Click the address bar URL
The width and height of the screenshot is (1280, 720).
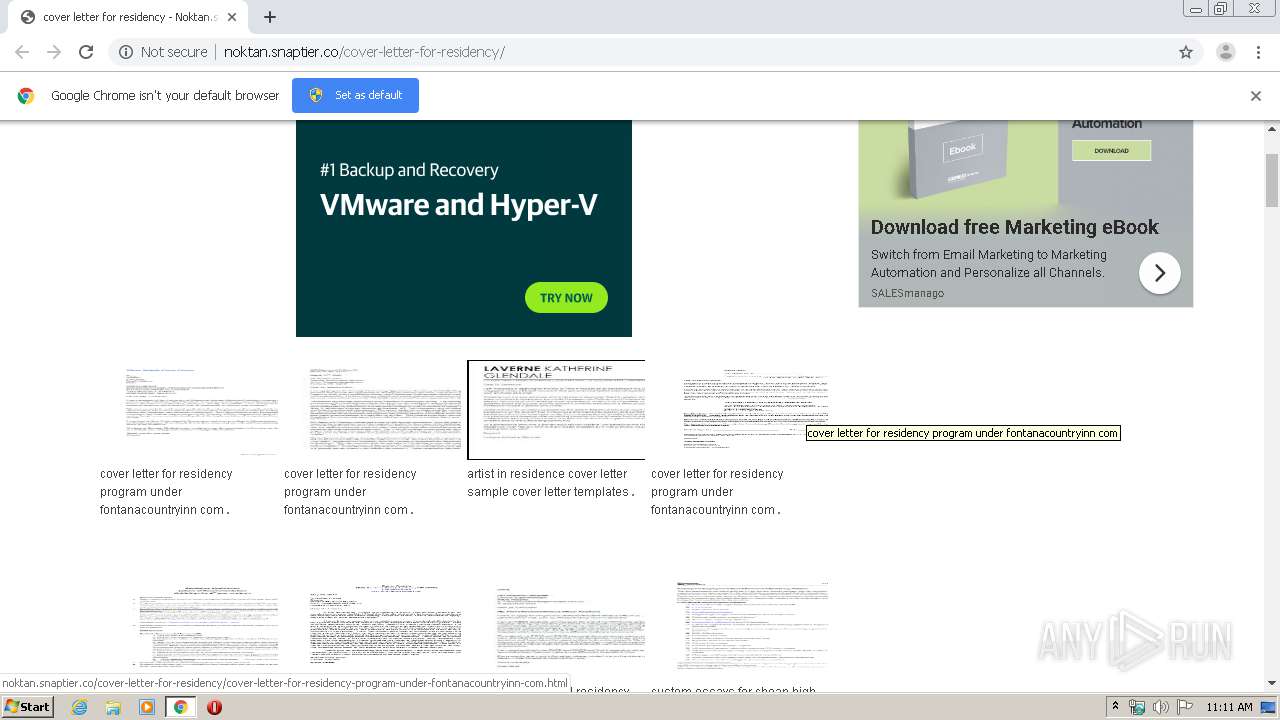click(x=364, y=52)
